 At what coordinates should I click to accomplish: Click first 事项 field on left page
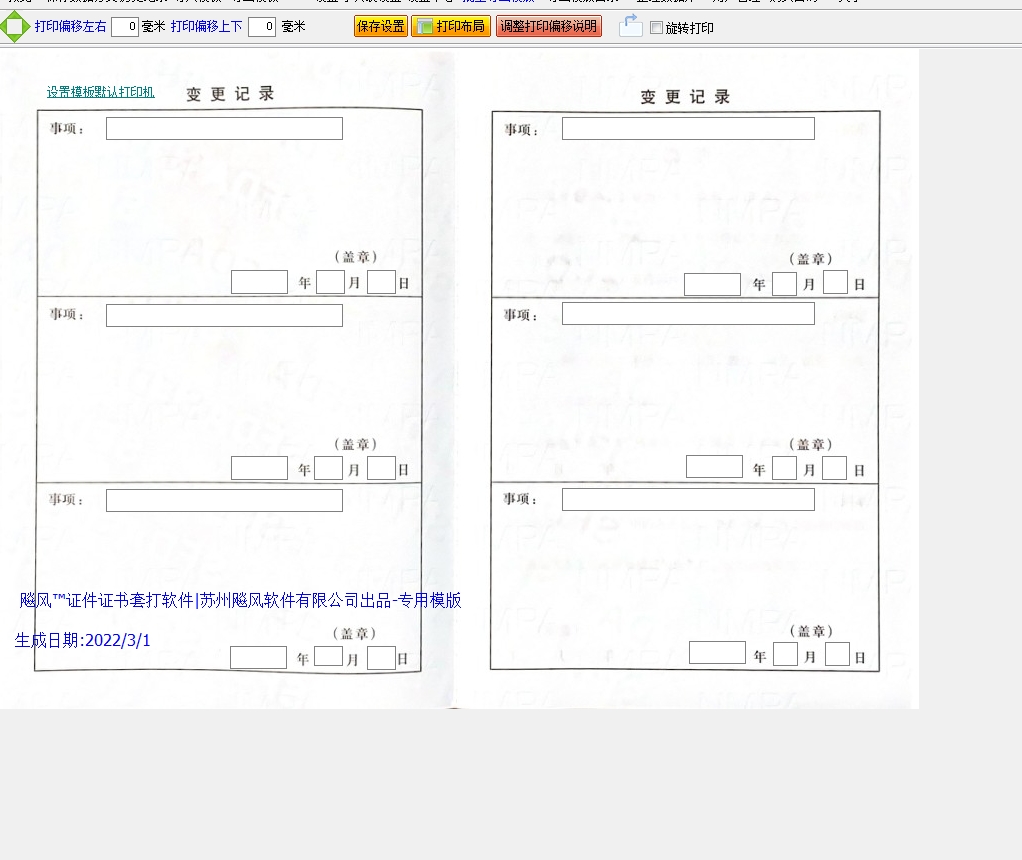[x=224, y=129]
